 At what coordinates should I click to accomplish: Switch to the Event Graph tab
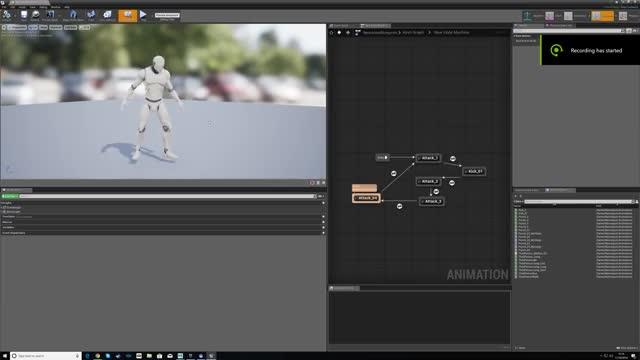342,26
